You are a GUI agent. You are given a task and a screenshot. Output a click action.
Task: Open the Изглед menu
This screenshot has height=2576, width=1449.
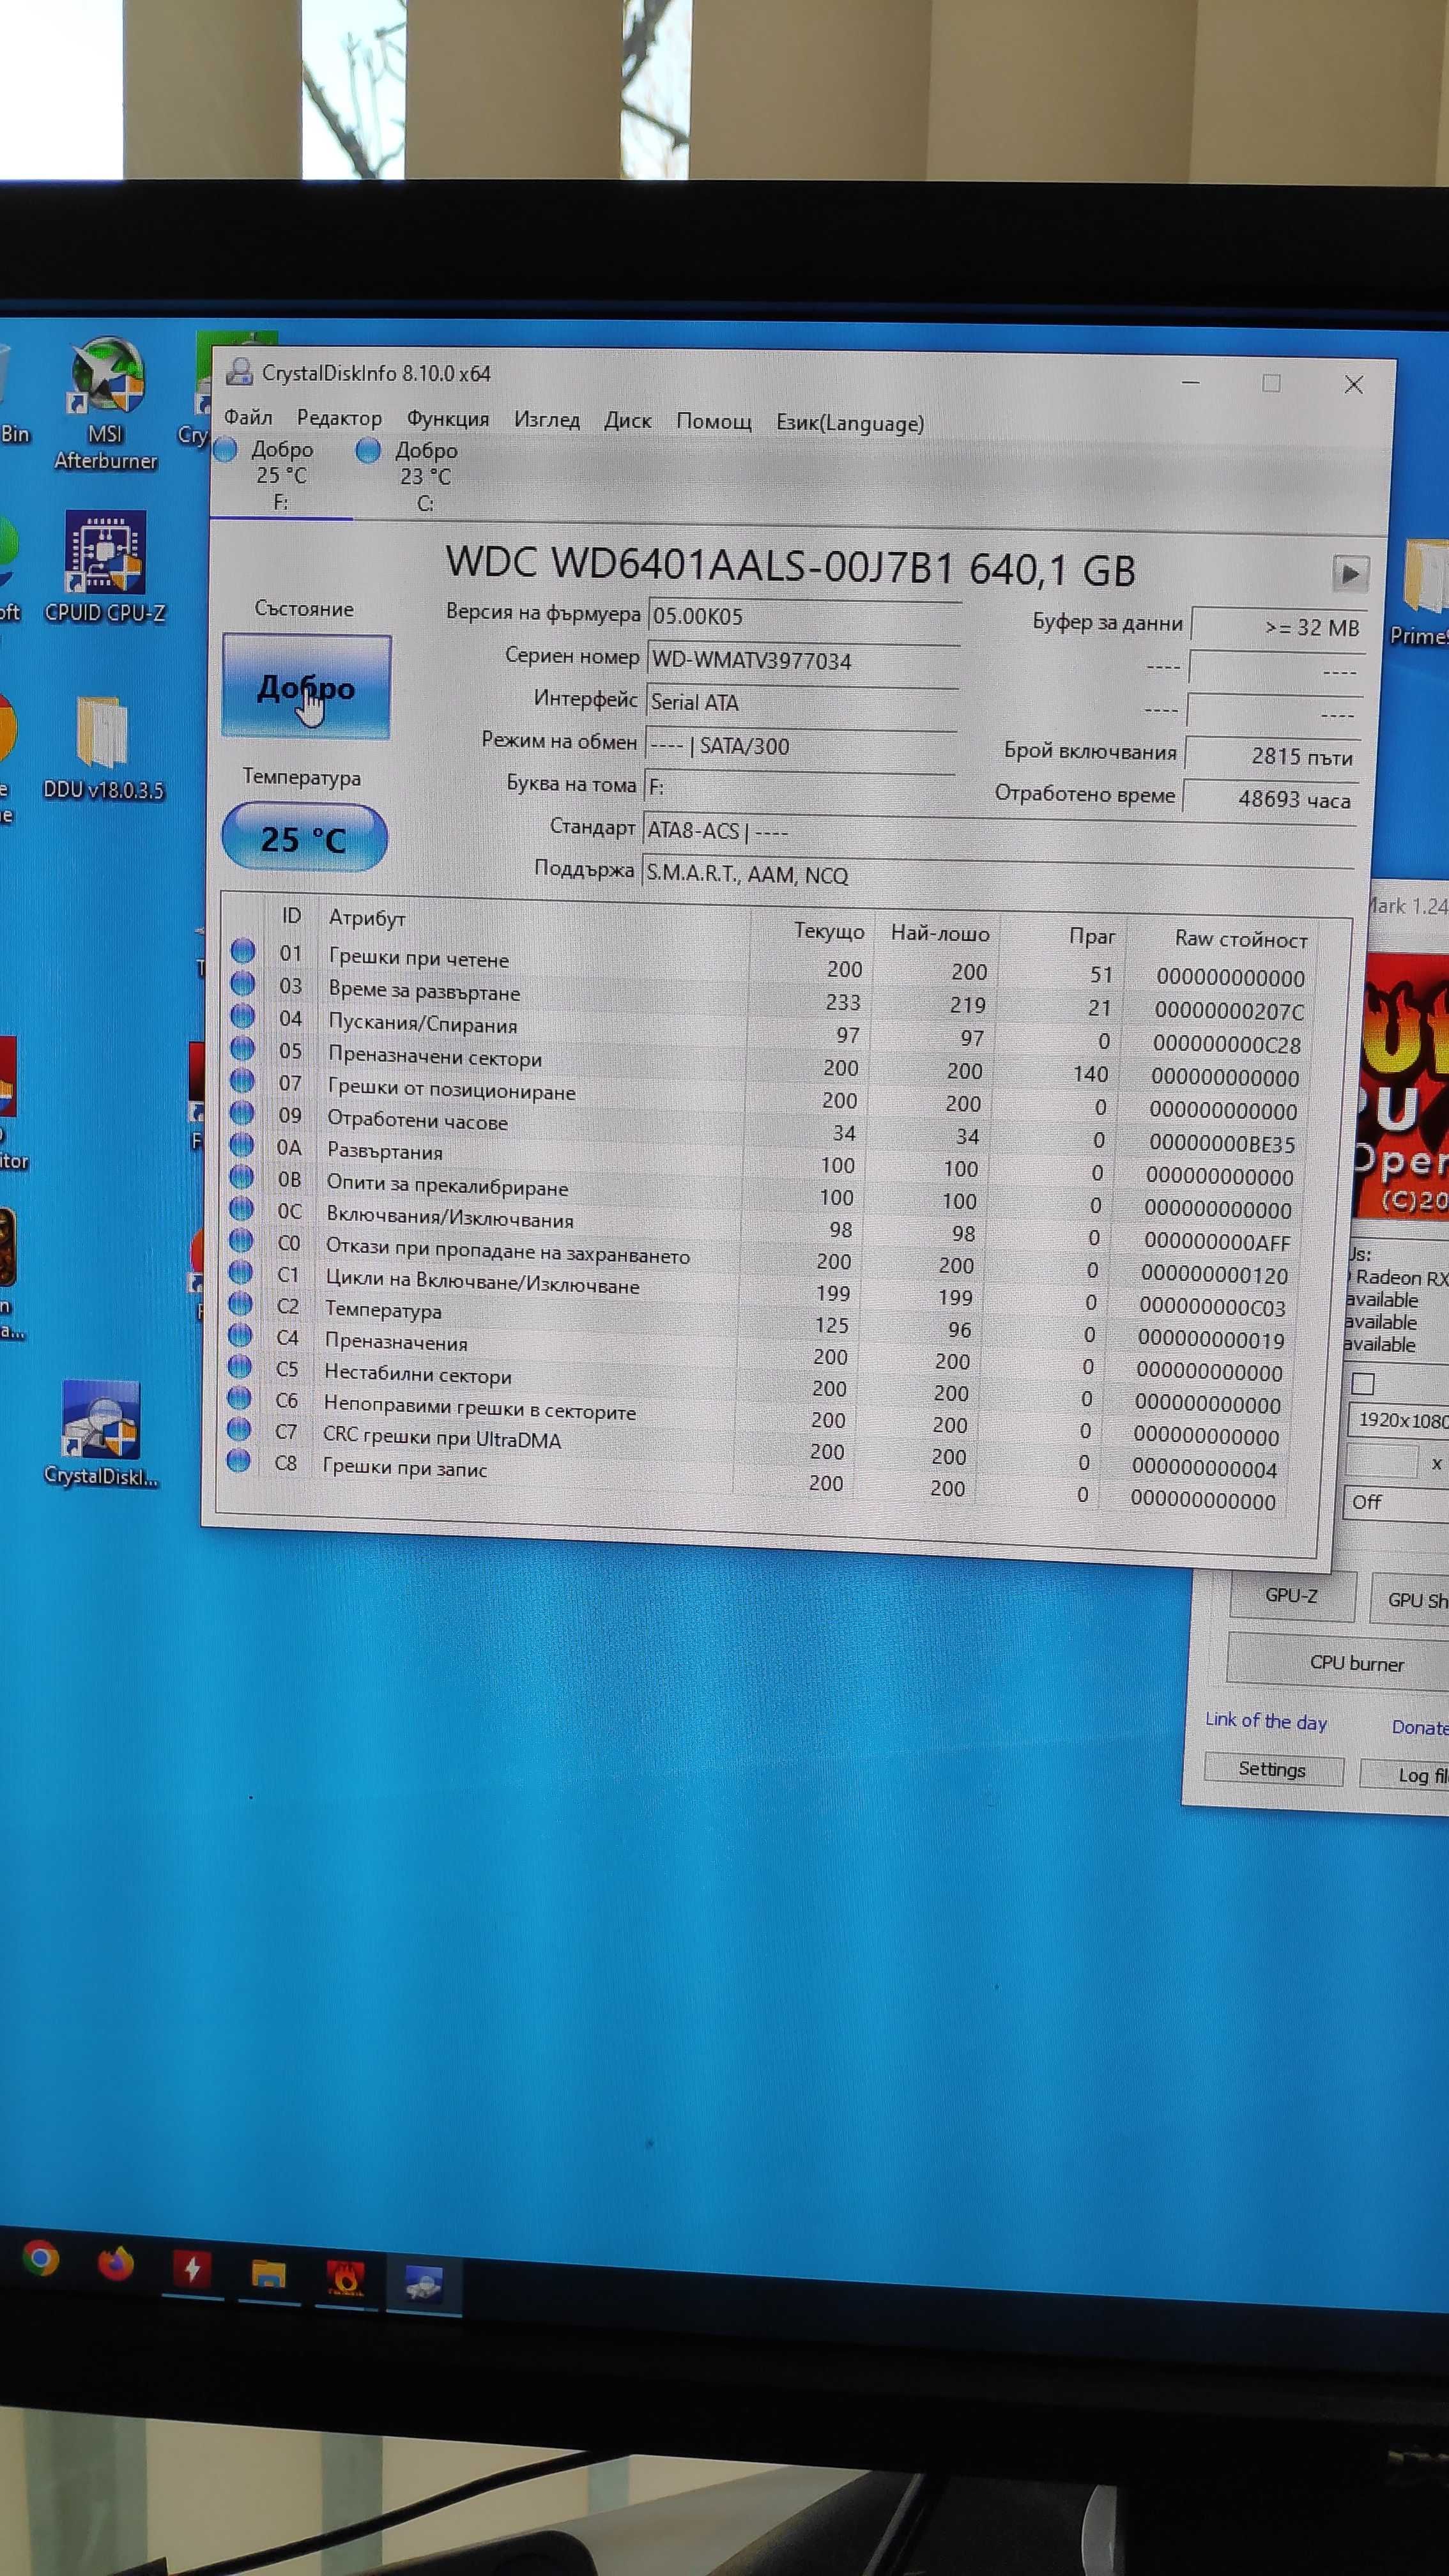pos(546,420)
